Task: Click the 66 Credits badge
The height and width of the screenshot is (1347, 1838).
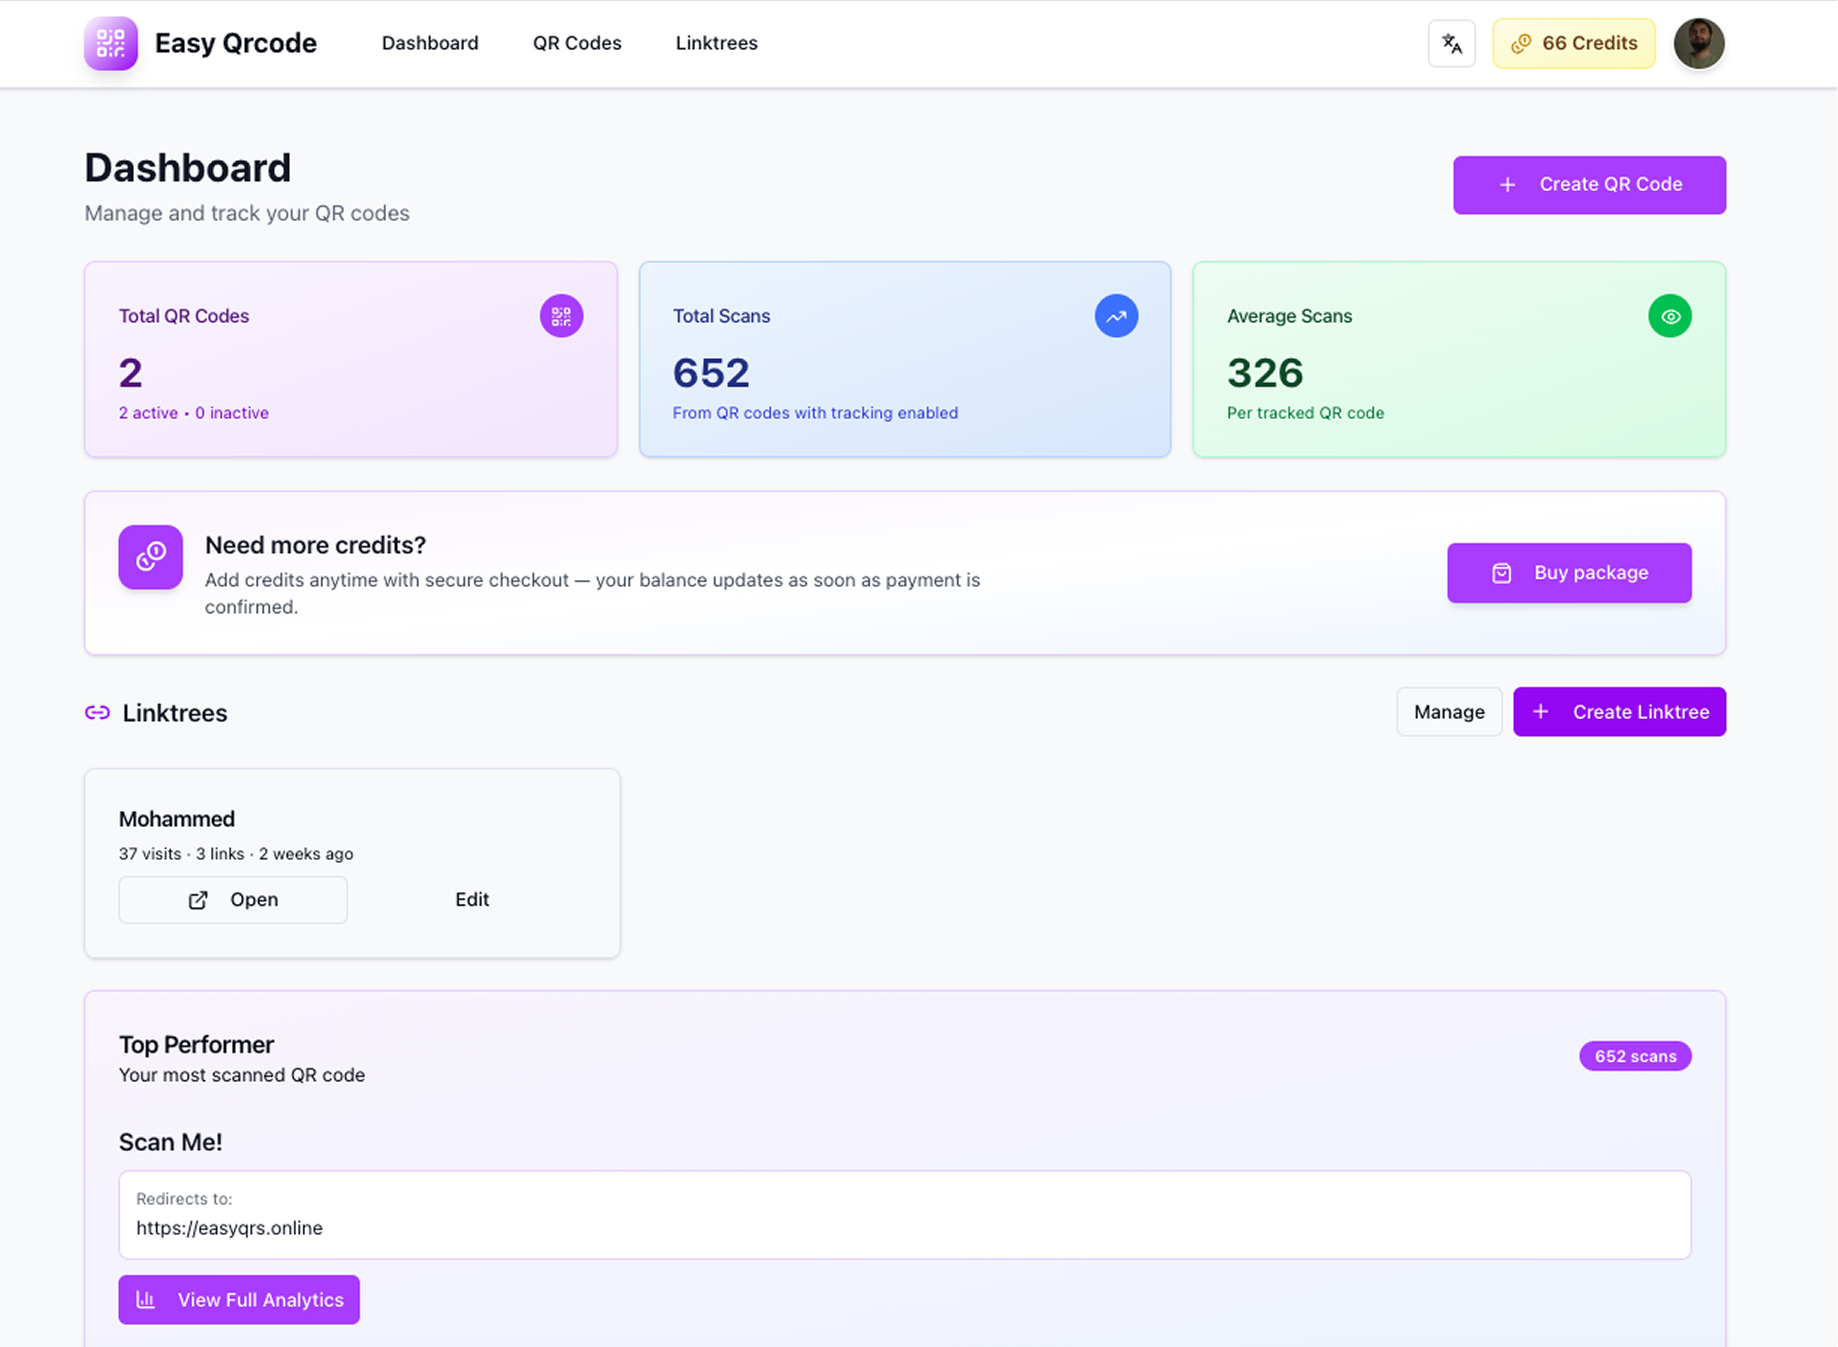Action: coord(1573,43)
